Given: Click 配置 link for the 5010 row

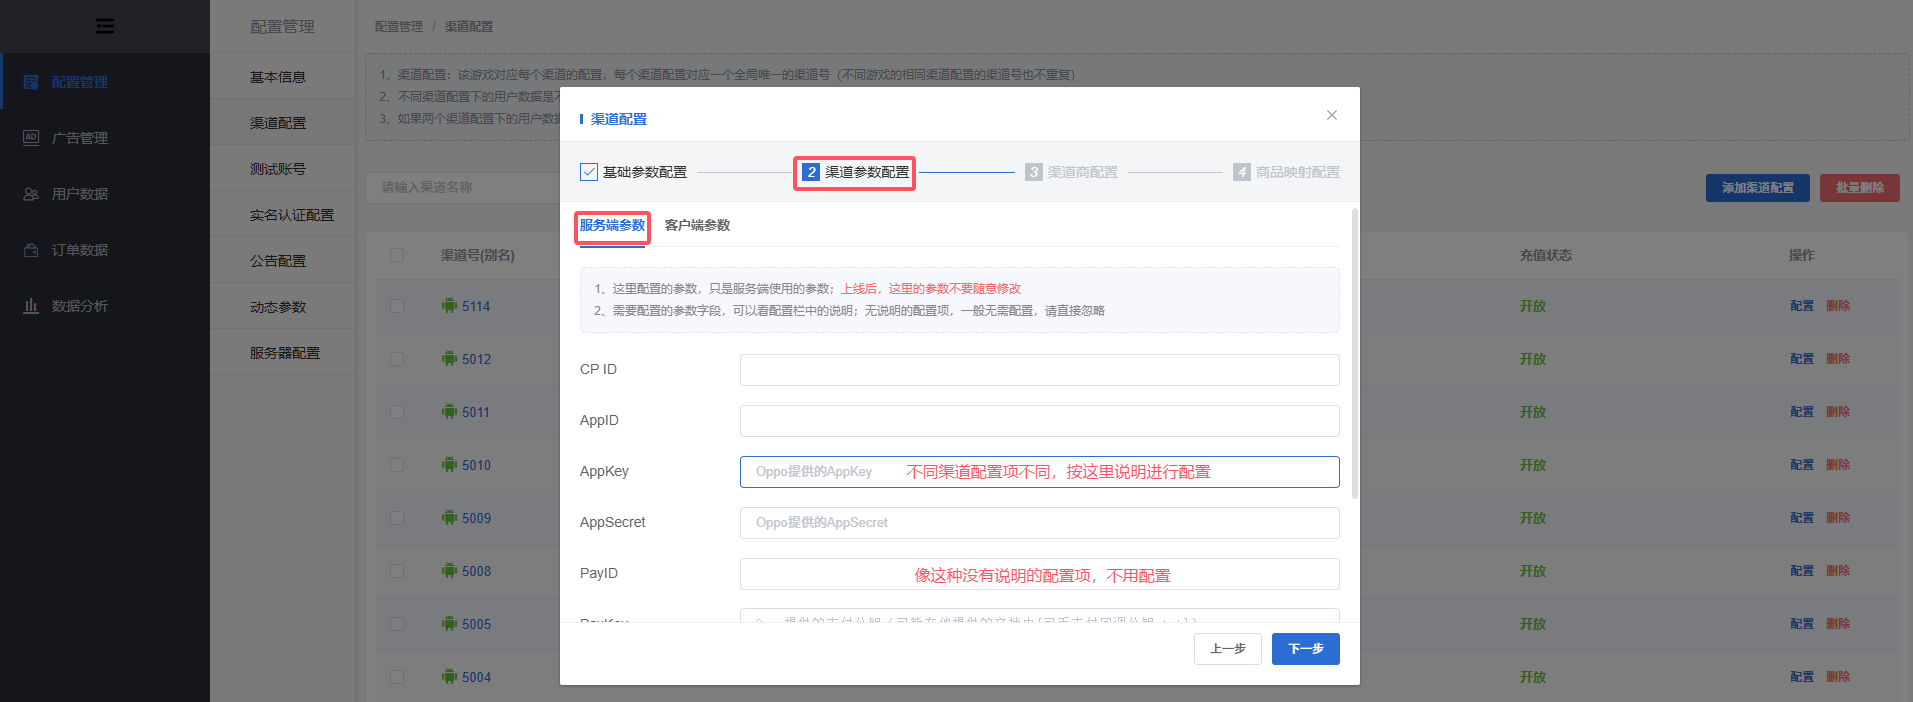Looking at the screenshot, I should tap(1802, 465).
